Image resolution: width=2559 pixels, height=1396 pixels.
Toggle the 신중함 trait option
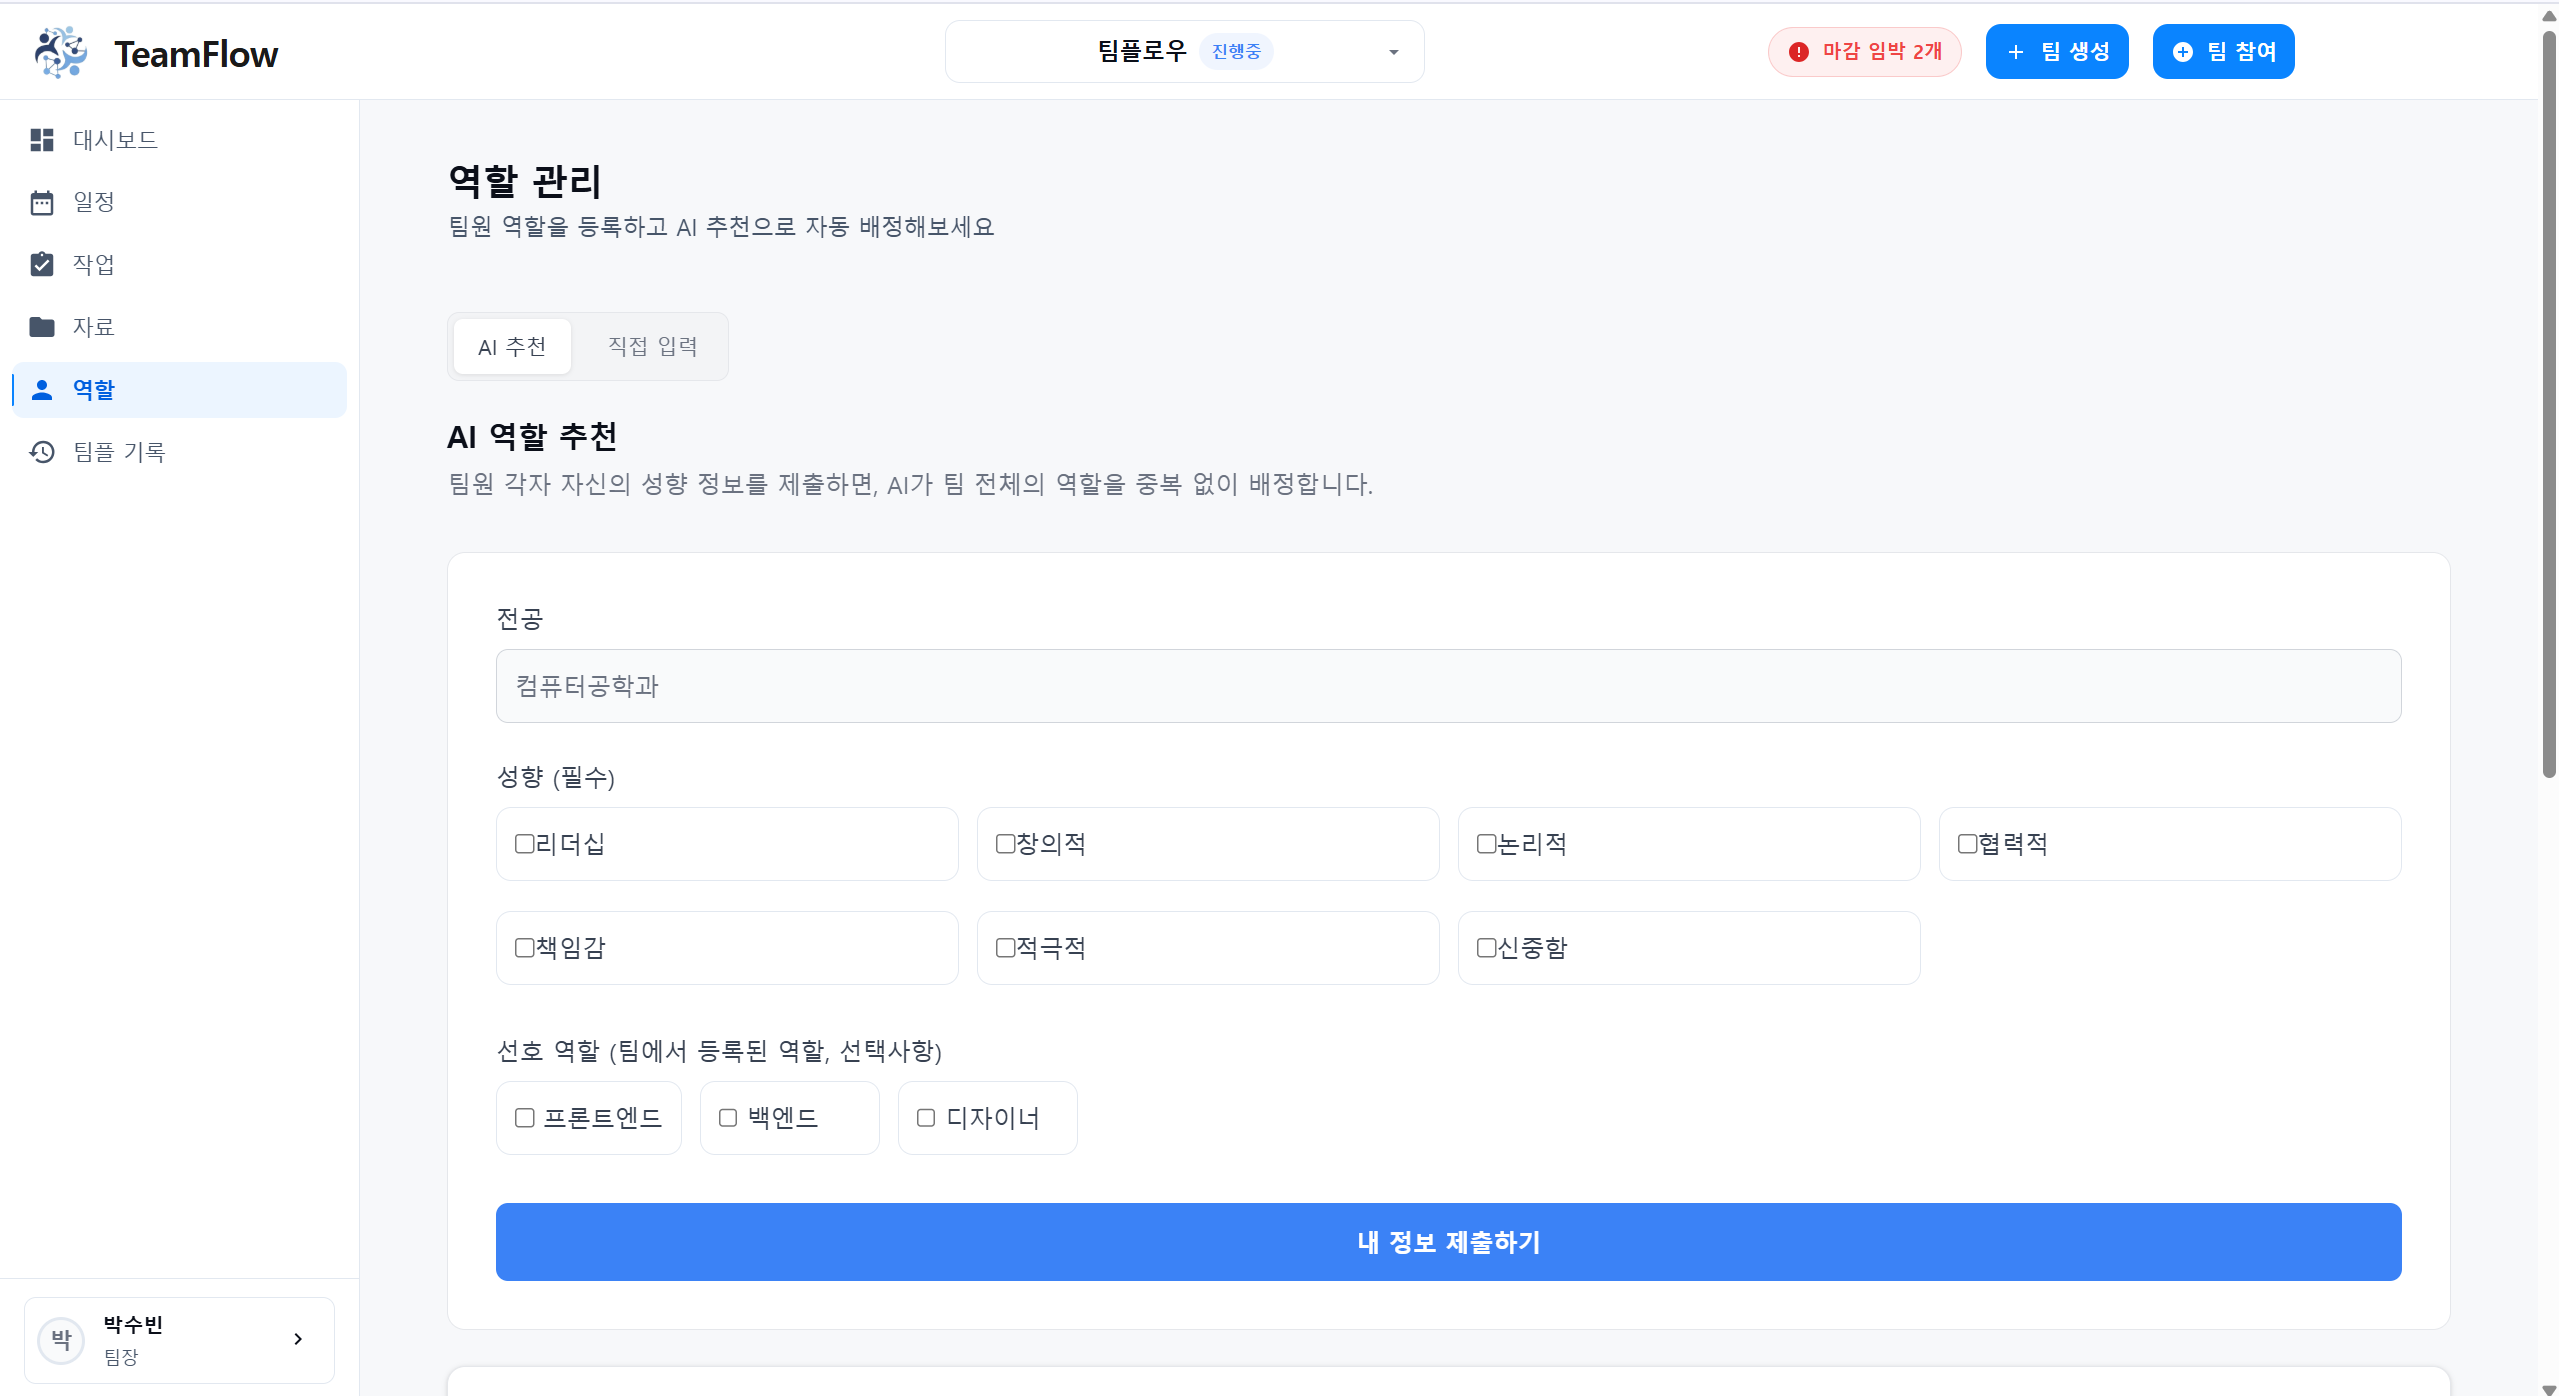1485,947
